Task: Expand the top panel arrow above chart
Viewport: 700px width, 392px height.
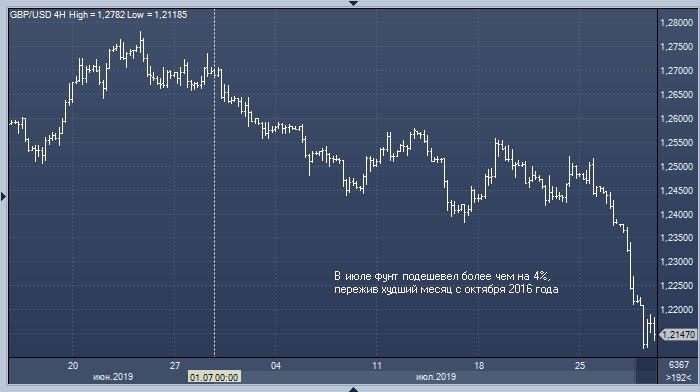Action: coord(353,3)
